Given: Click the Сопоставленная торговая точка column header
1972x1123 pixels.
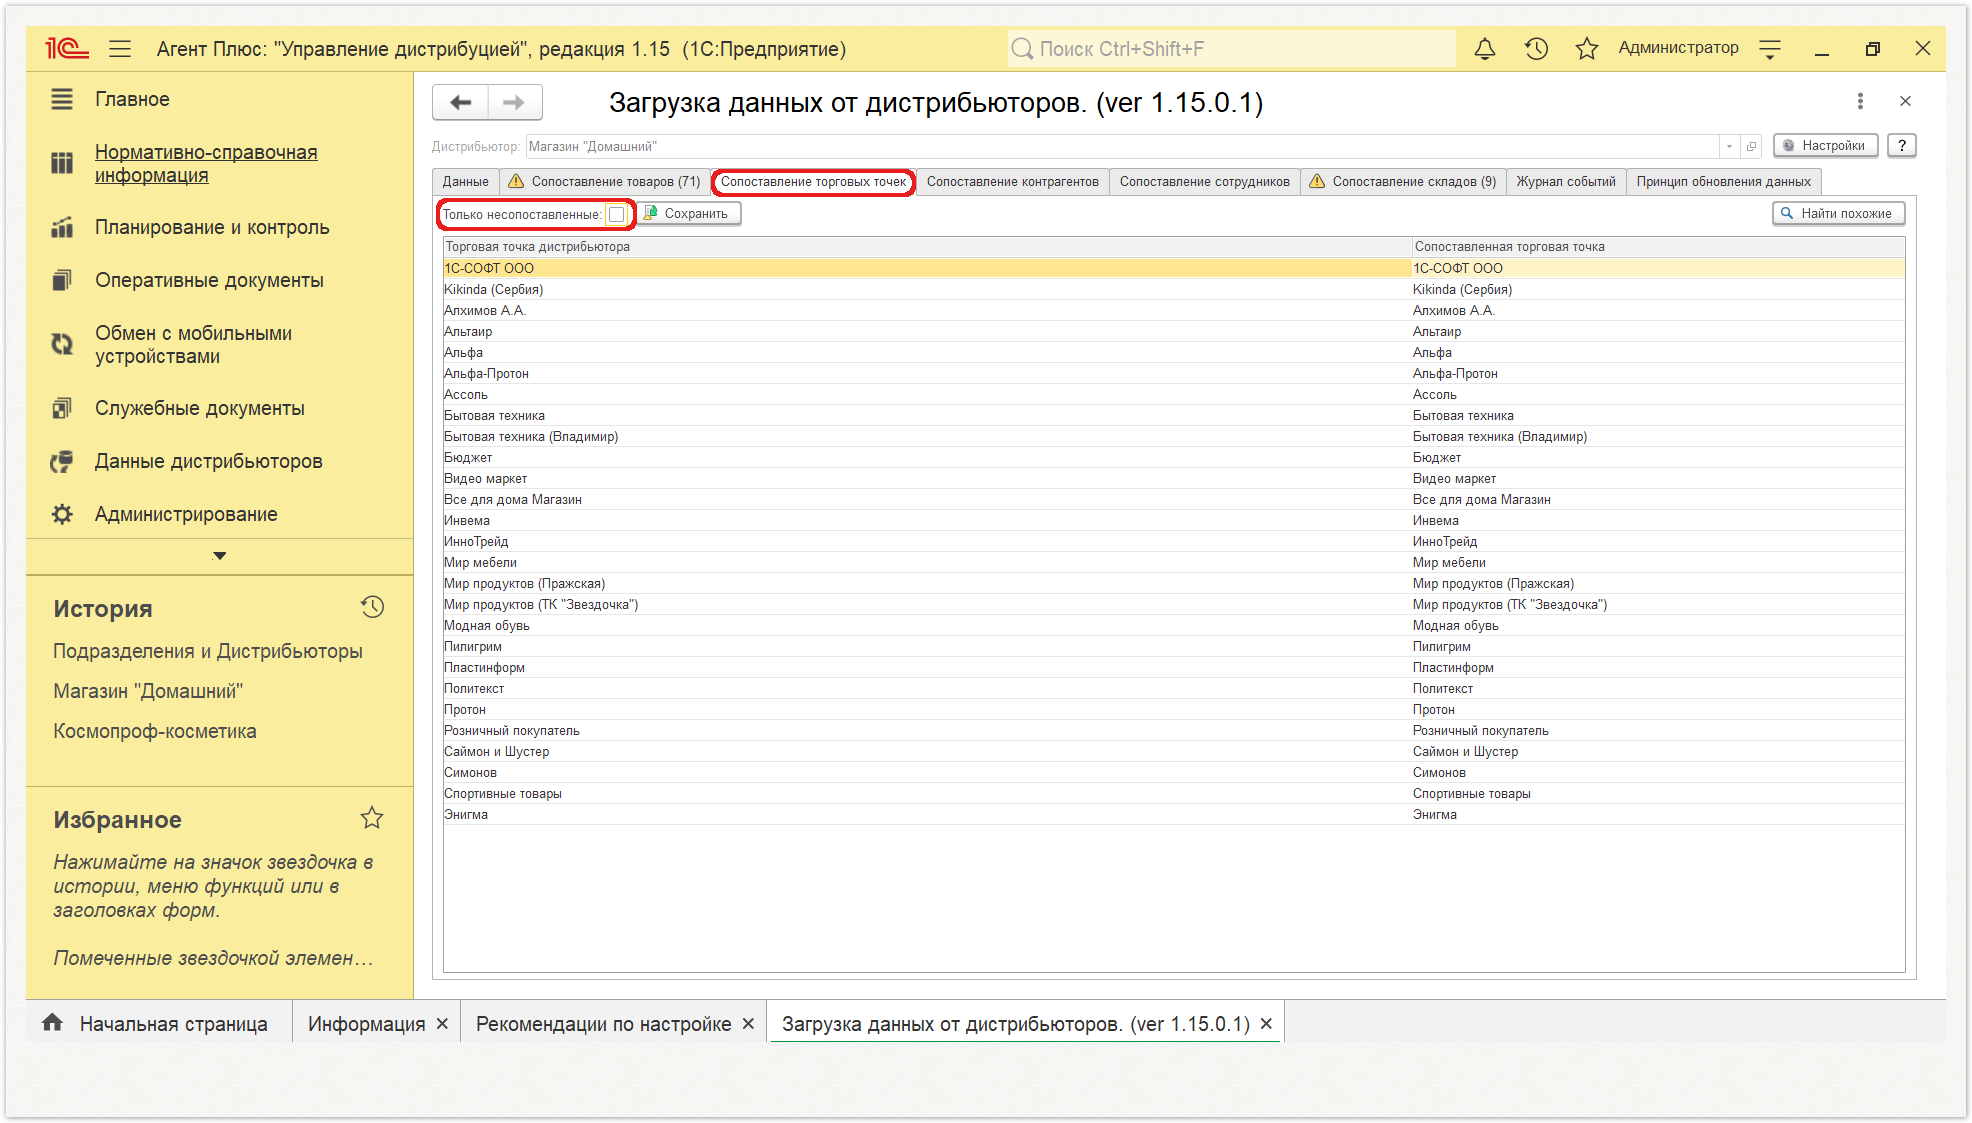Looking at the screenshot, I should pos(1658,246).
